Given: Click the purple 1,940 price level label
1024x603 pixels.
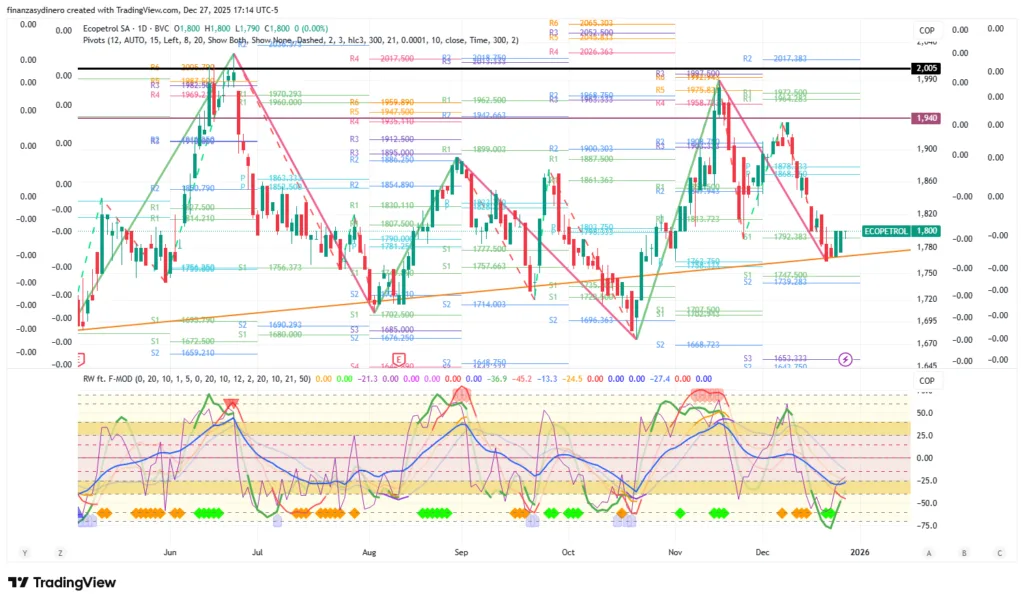Looking at the screenshot, I should coord(926,118).
